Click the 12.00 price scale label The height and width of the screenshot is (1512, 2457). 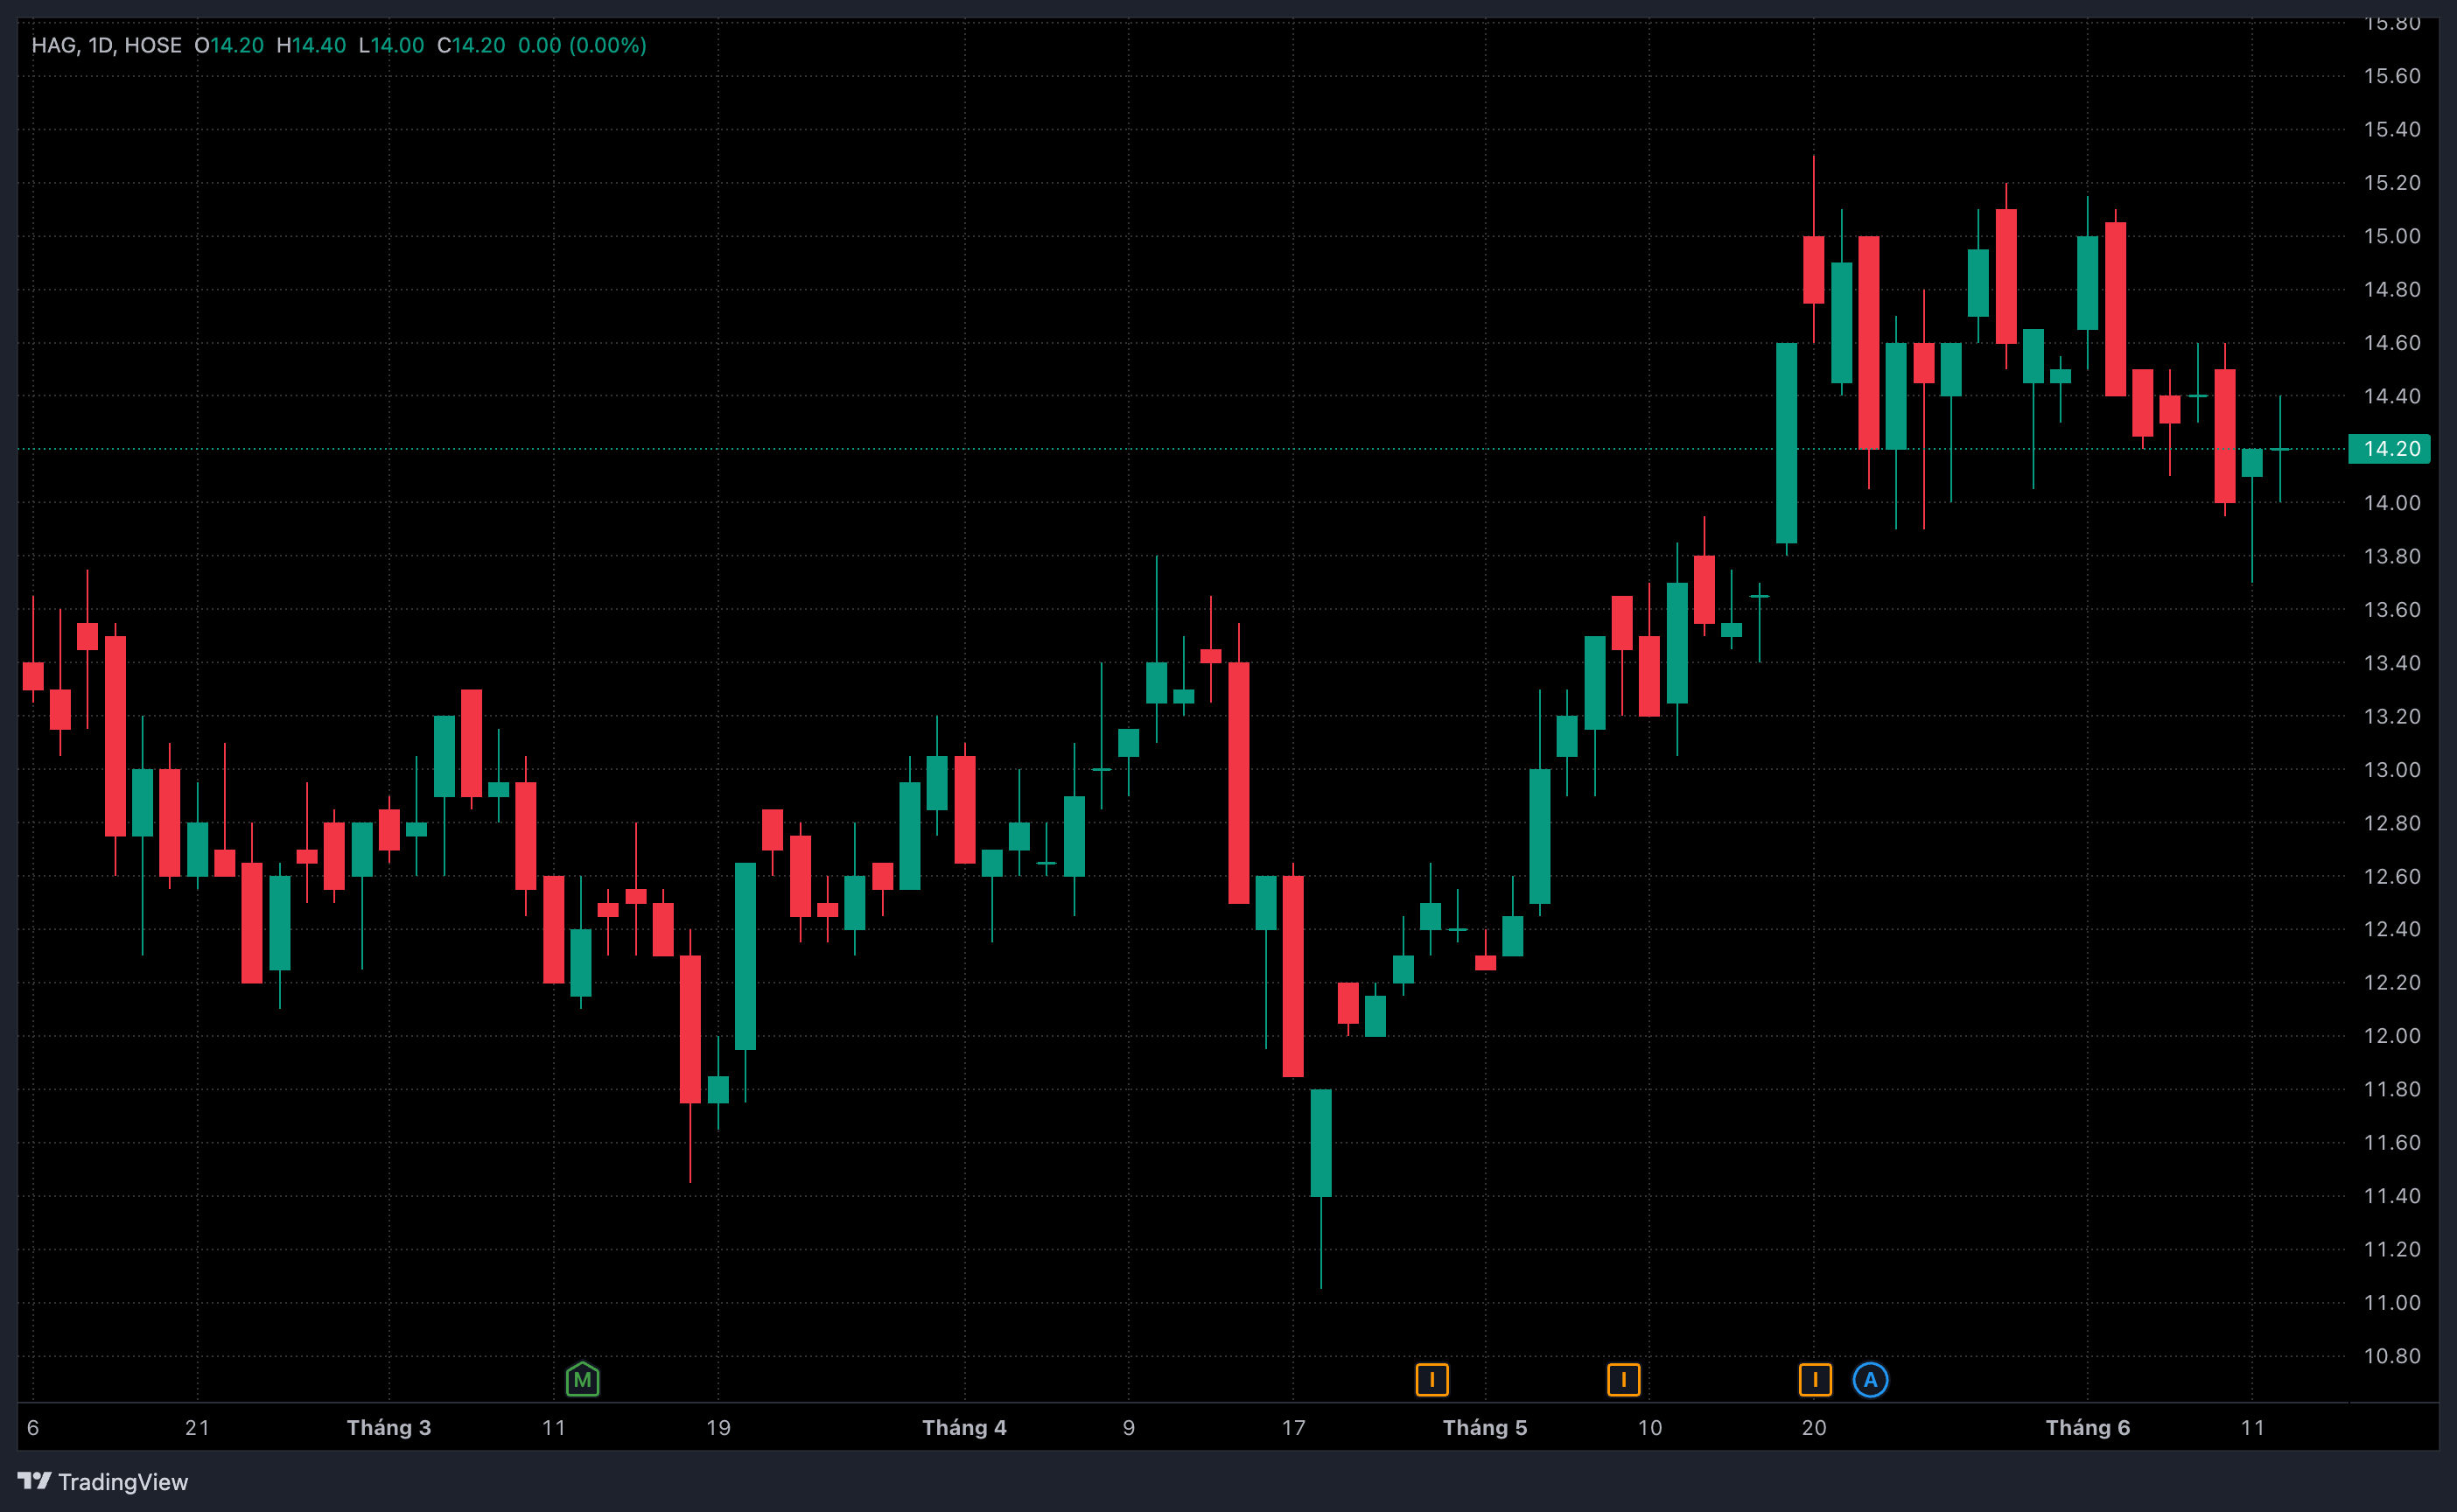(2392, 1035)
